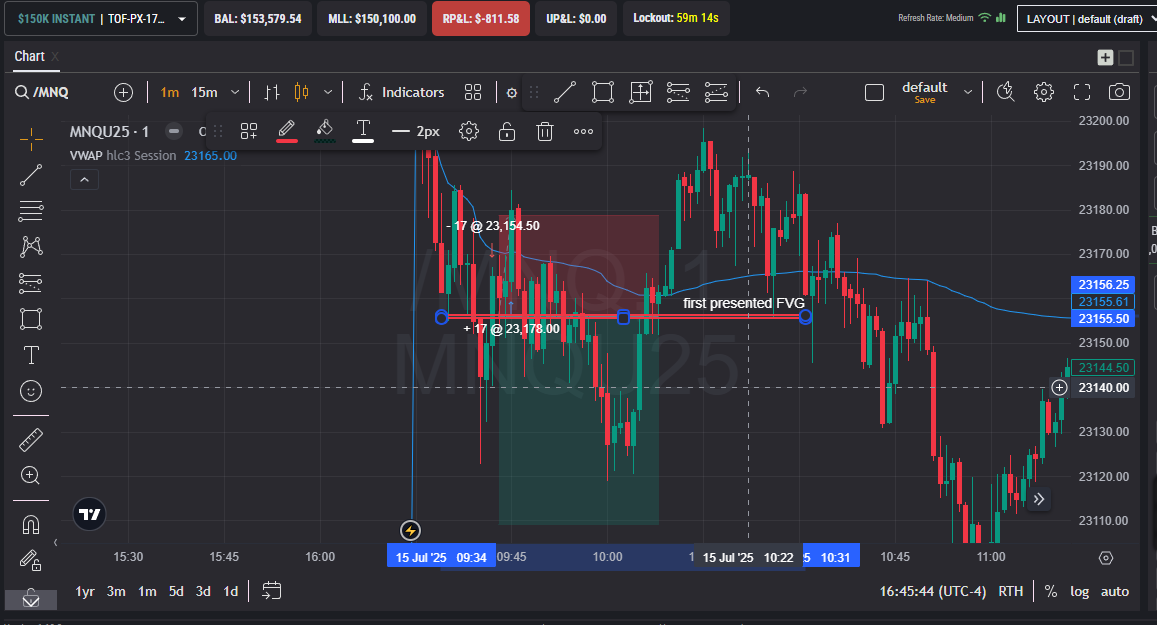Screen dimensions: 1157x625
Task: Toggle lock all drawings in sidebar
Action: coord(31,598)
